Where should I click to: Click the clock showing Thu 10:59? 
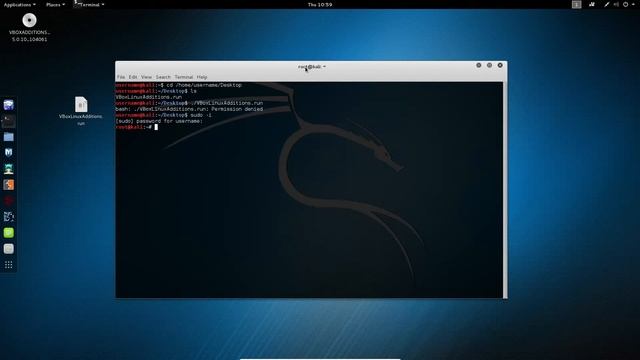(320, 4)
